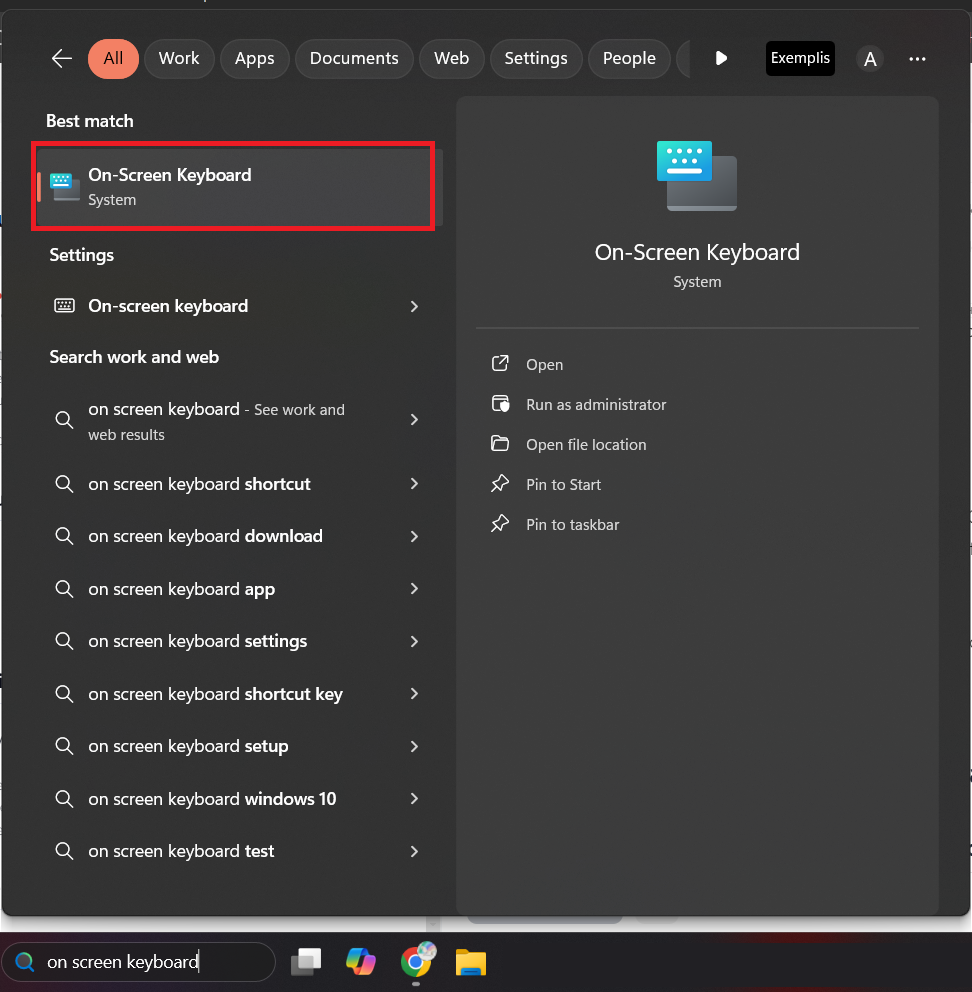Choose Pin to Start

click(563, 485)
